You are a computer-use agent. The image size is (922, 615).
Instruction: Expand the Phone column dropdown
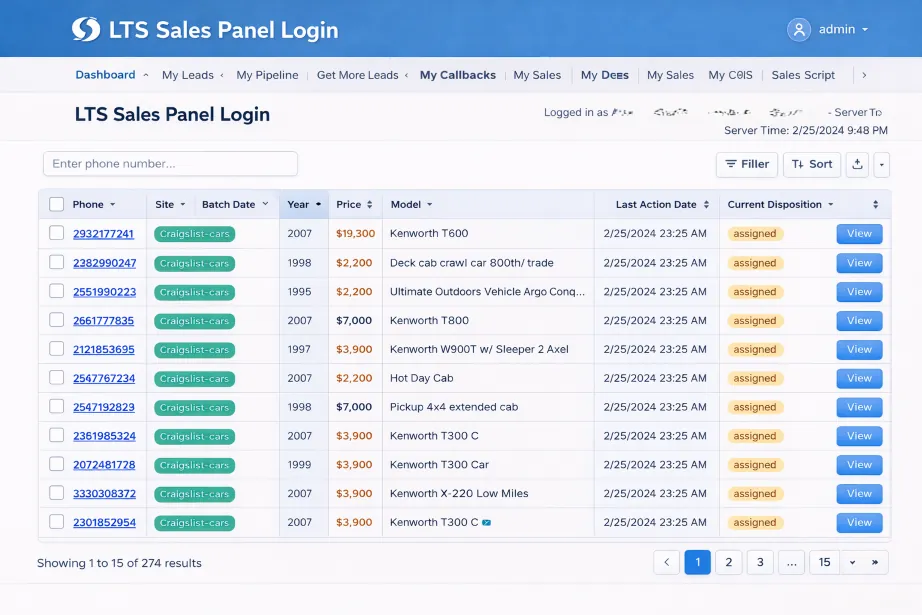[112, 205]
